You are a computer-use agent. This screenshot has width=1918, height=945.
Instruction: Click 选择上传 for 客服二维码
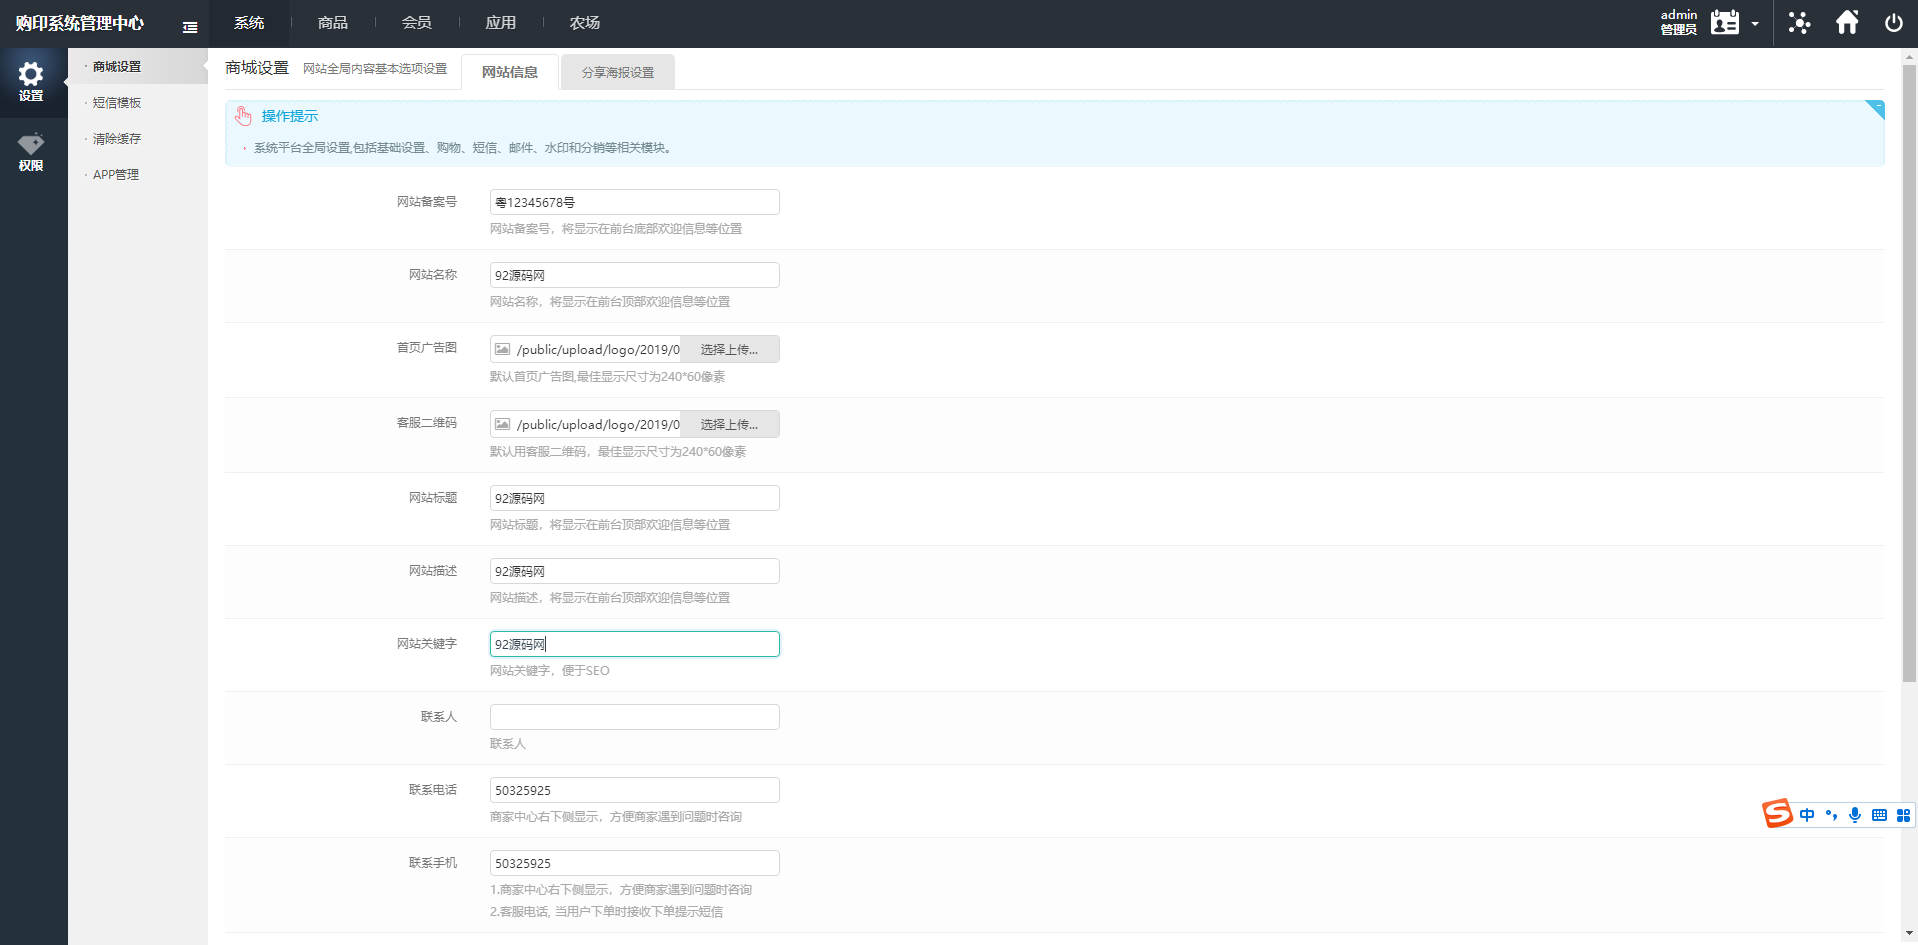730,424
